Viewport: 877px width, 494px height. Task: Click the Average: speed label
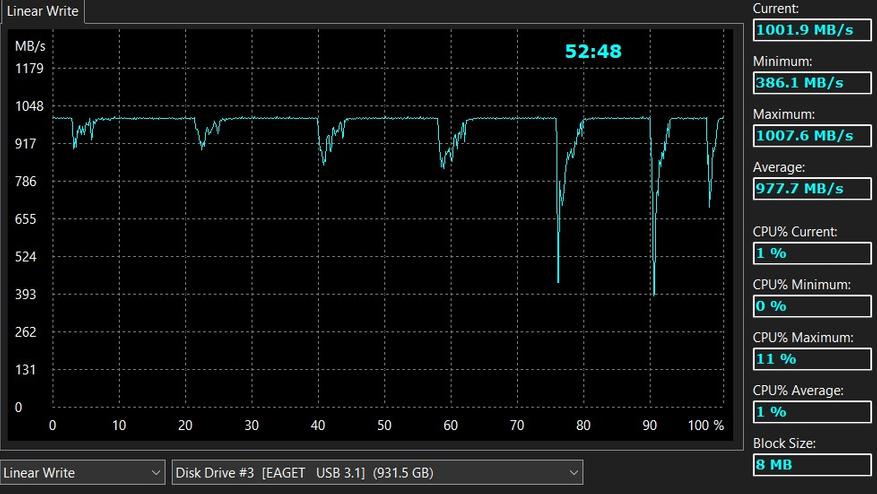pos(779,167)
